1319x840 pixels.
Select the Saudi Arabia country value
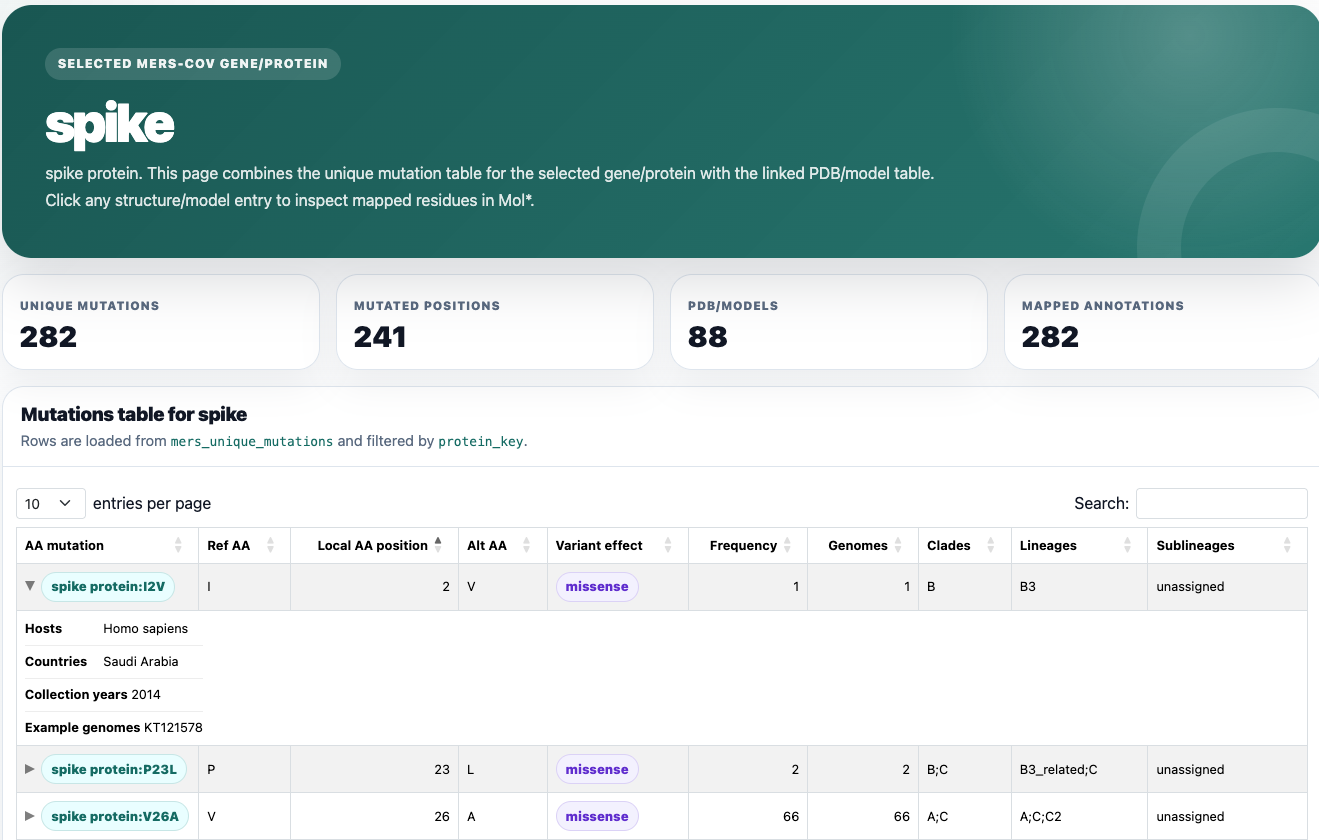(141, 661)
